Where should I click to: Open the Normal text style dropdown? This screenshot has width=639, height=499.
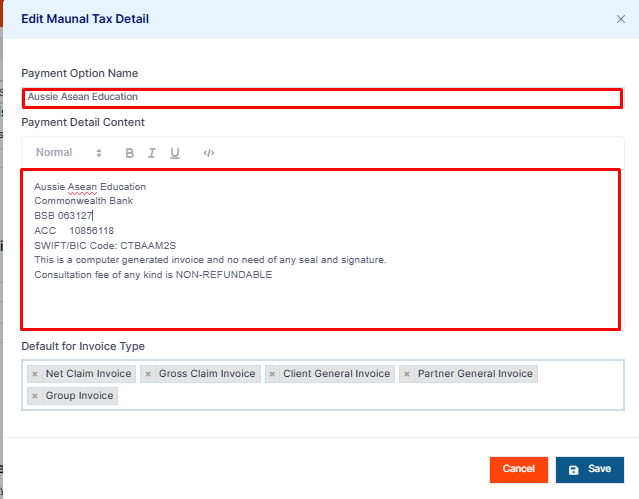(68, 153)
